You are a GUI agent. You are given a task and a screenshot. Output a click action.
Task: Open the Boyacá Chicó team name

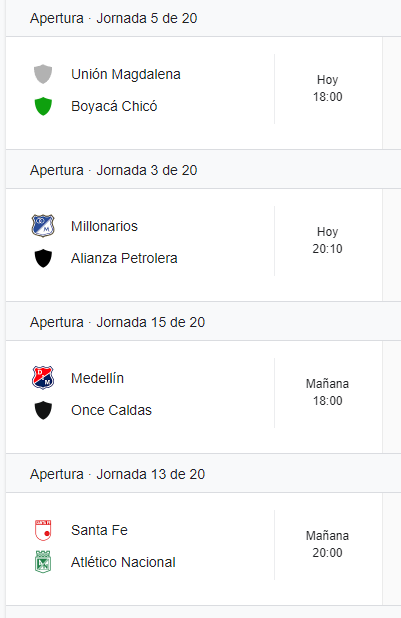(114, 106)
